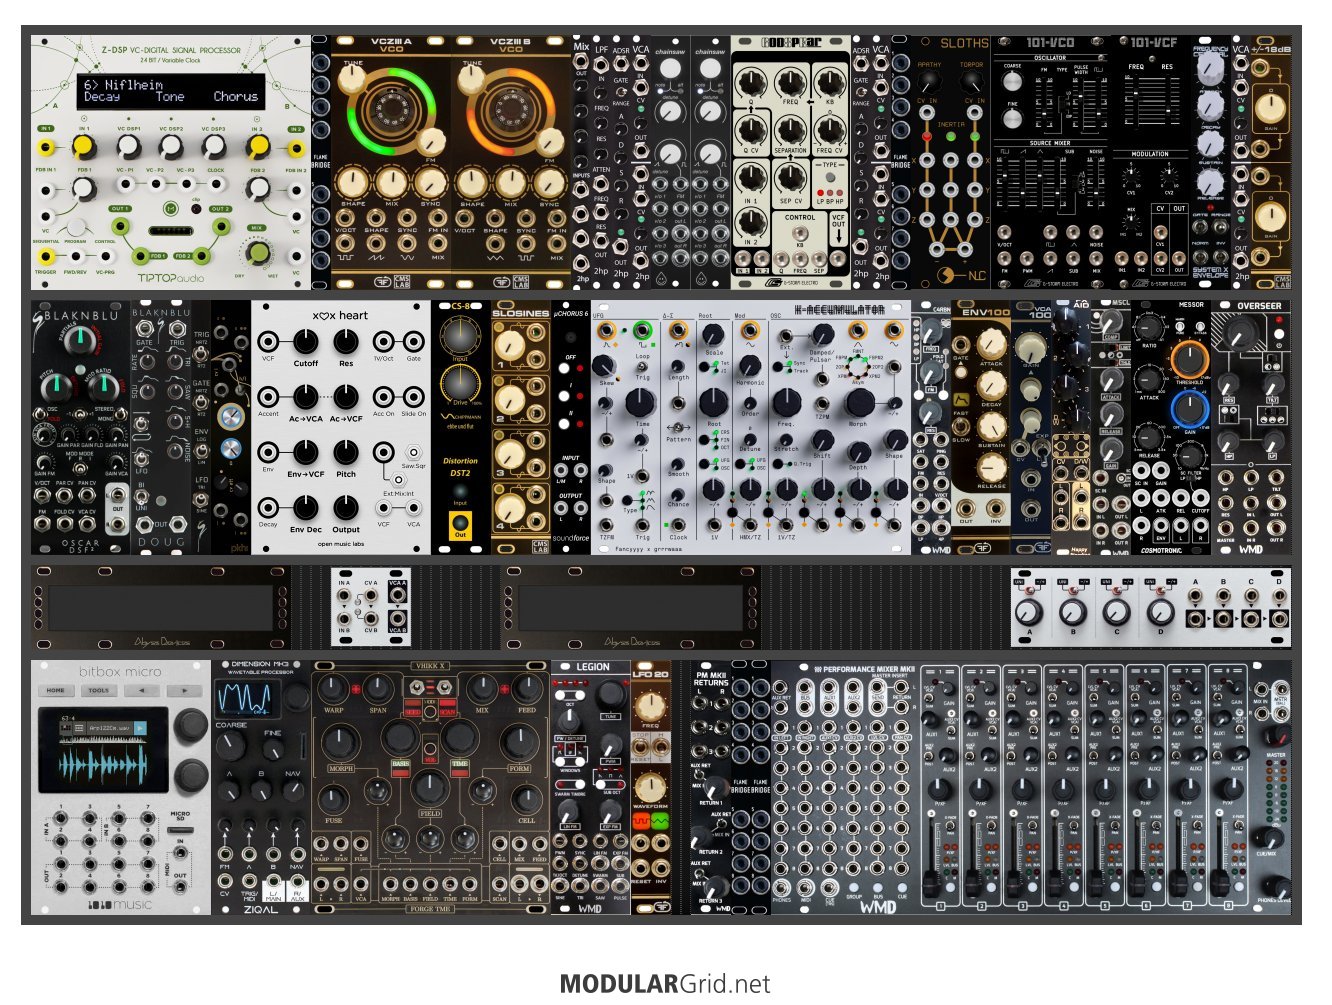Click the SEPARATION knob on the filter module
Screen dimensions: 1332x1005
pos(790,130)
